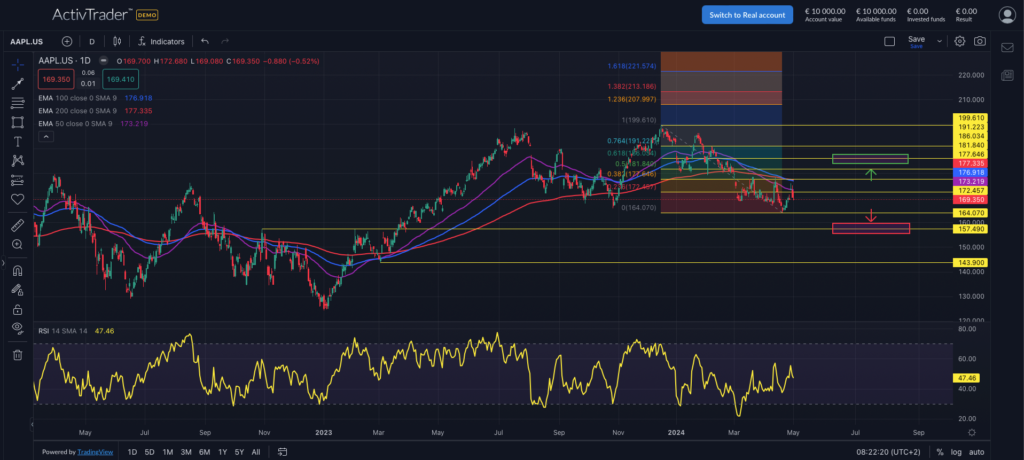Collapse the indicator legend chevron
The height and width of the screenshot is (460, 1024).
coord(46,137)
